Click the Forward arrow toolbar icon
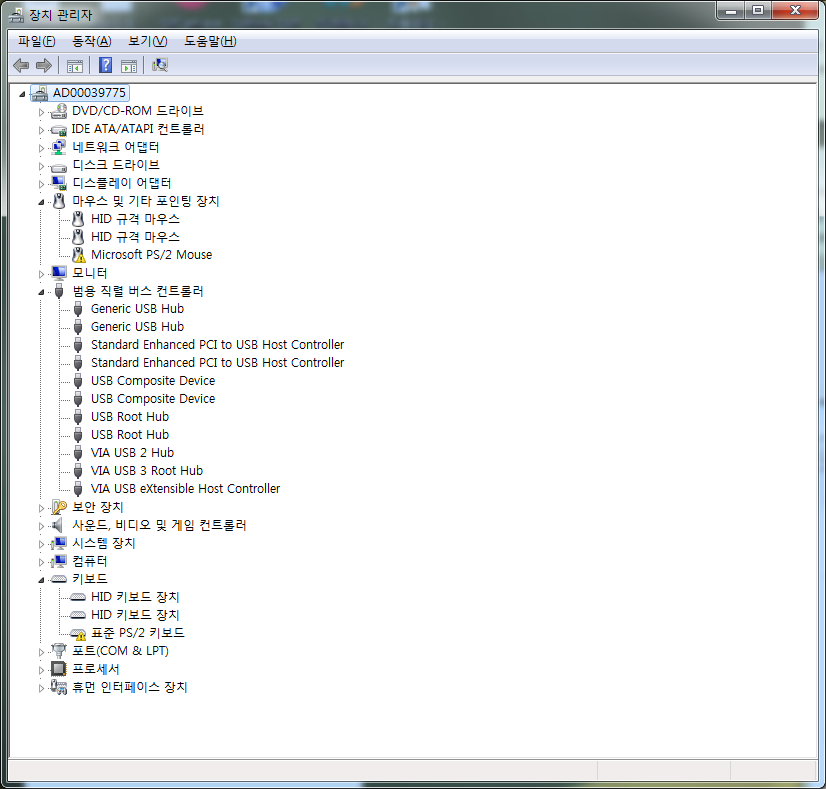826x789 pixels. pos(44,65)
